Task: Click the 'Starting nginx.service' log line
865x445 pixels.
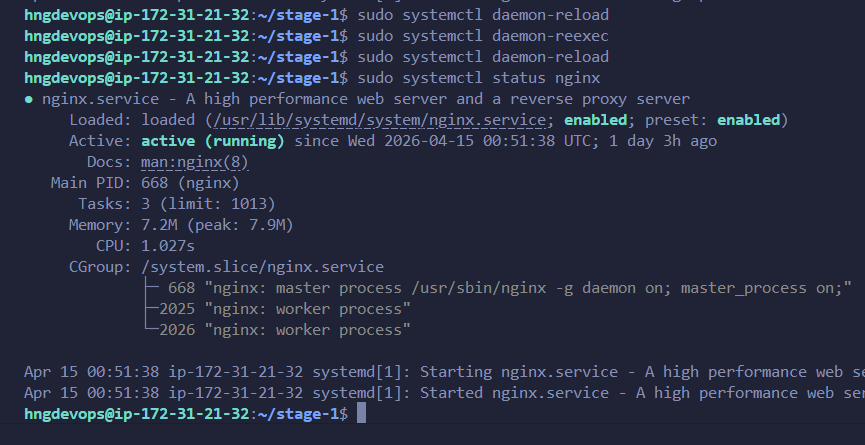Action: click(x=445, y=372)
